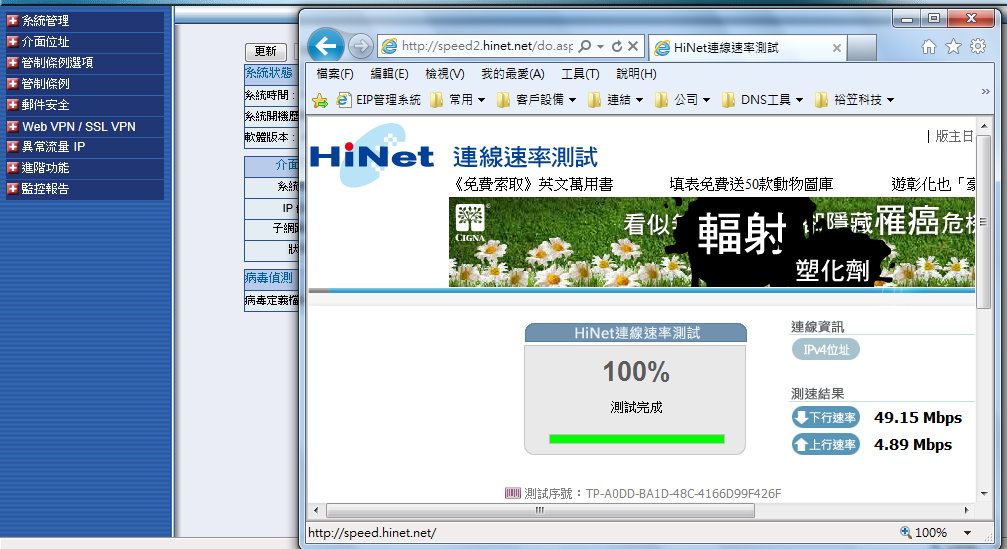Open the EIP管理系統 favorite
The width and height of the screenshot is (1007, 549).
coord(379,100)
